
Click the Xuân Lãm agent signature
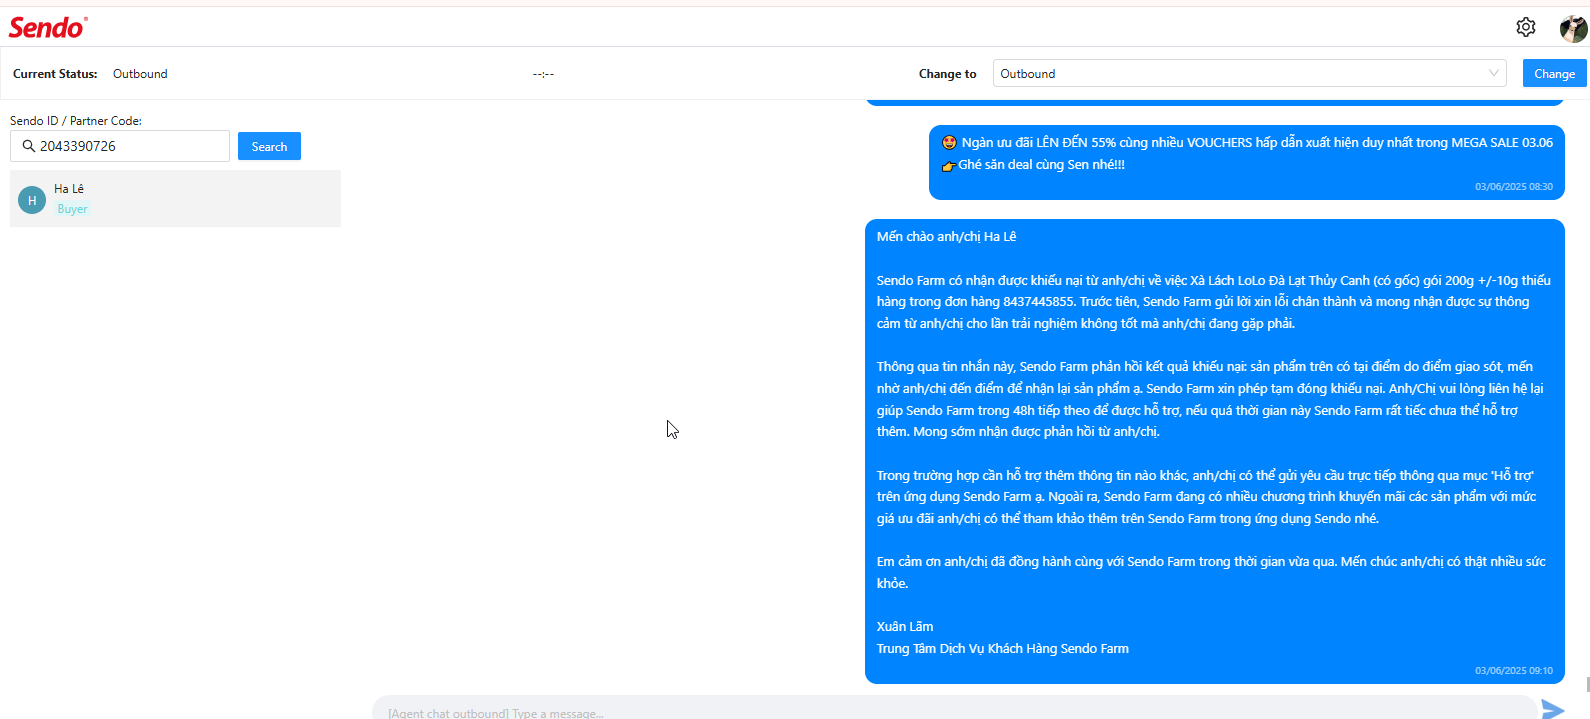pyautogui.click(x=905, y=627)
